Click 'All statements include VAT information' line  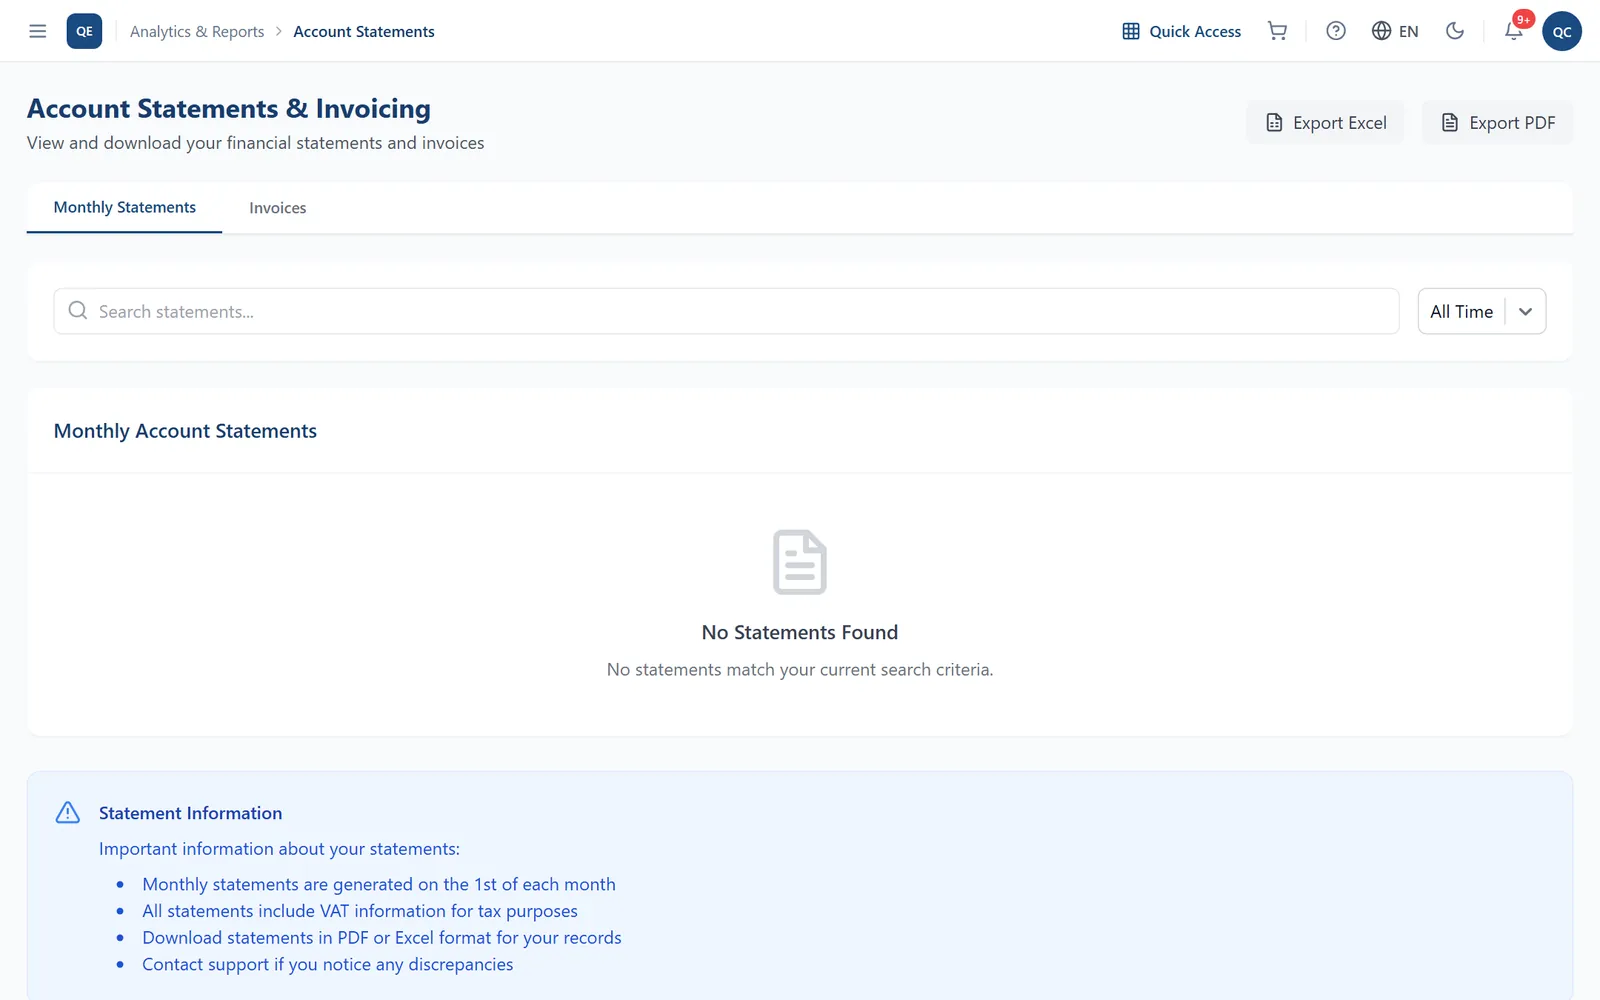(360, 911)
